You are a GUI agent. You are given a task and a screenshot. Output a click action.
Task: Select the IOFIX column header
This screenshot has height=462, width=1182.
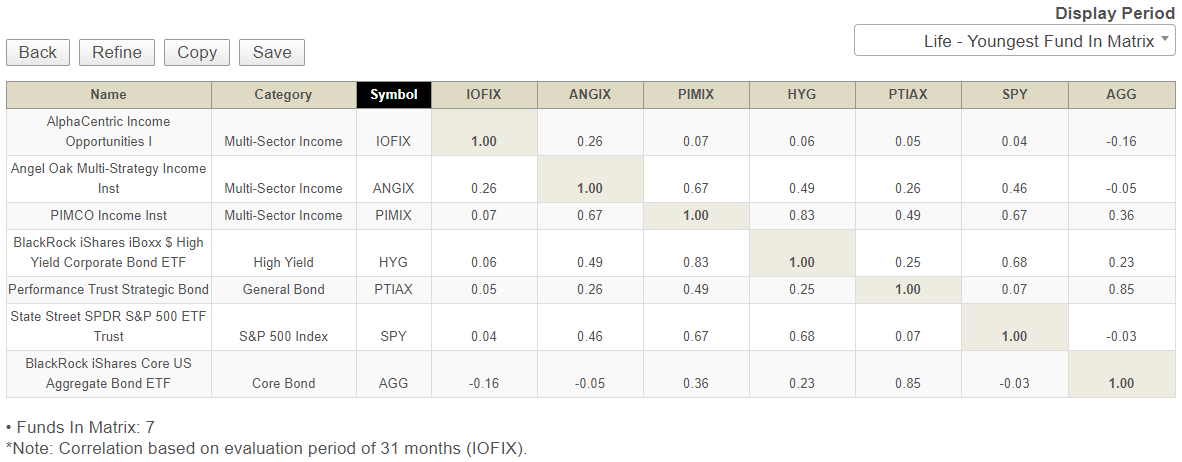pyautogui.click(x=484, y=95)
